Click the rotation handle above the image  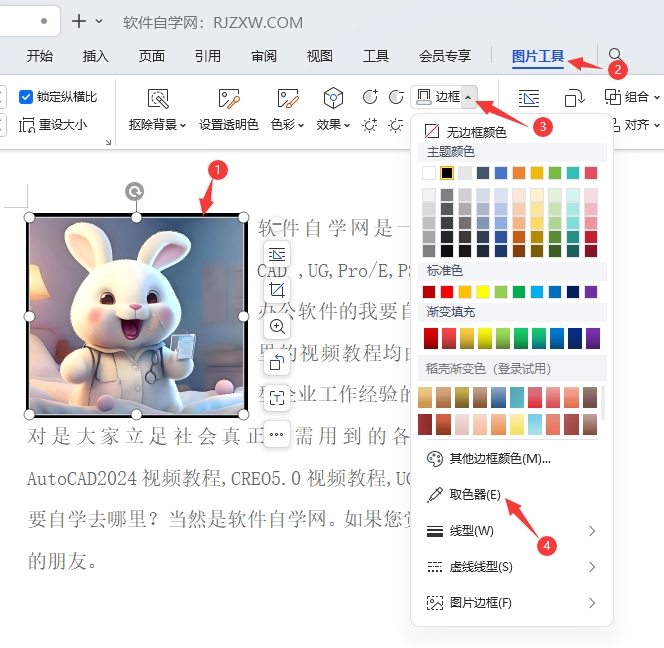coord(135,191)
